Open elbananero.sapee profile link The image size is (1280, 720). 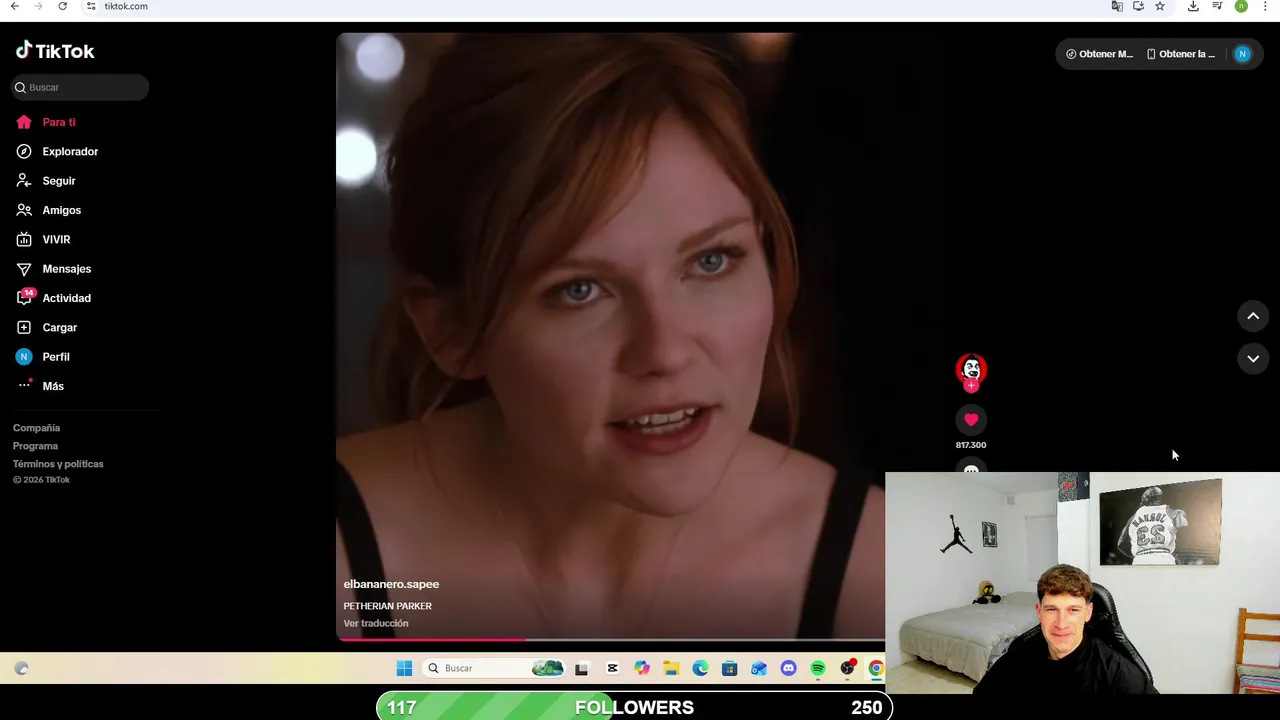(391, 584)
